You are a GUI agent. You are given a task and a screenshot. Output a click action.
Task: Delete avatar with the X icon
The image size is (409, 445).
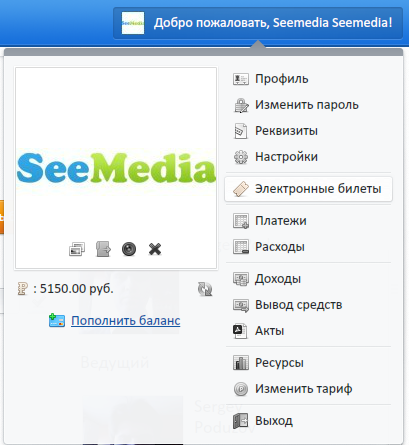pos(155,249)
